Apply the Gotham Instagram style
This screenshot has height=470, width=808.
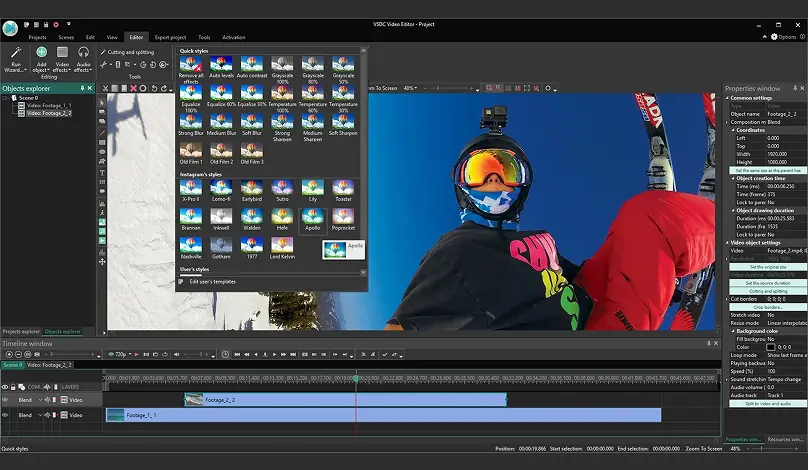click(x=221, y=248)
